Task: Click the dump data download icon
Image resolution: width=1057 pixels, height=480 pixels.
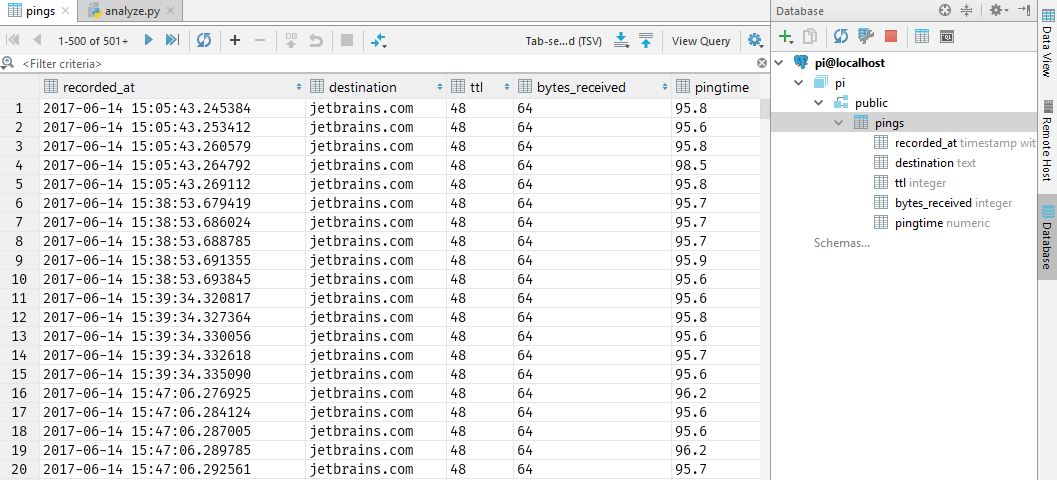Action: point(622,40)
